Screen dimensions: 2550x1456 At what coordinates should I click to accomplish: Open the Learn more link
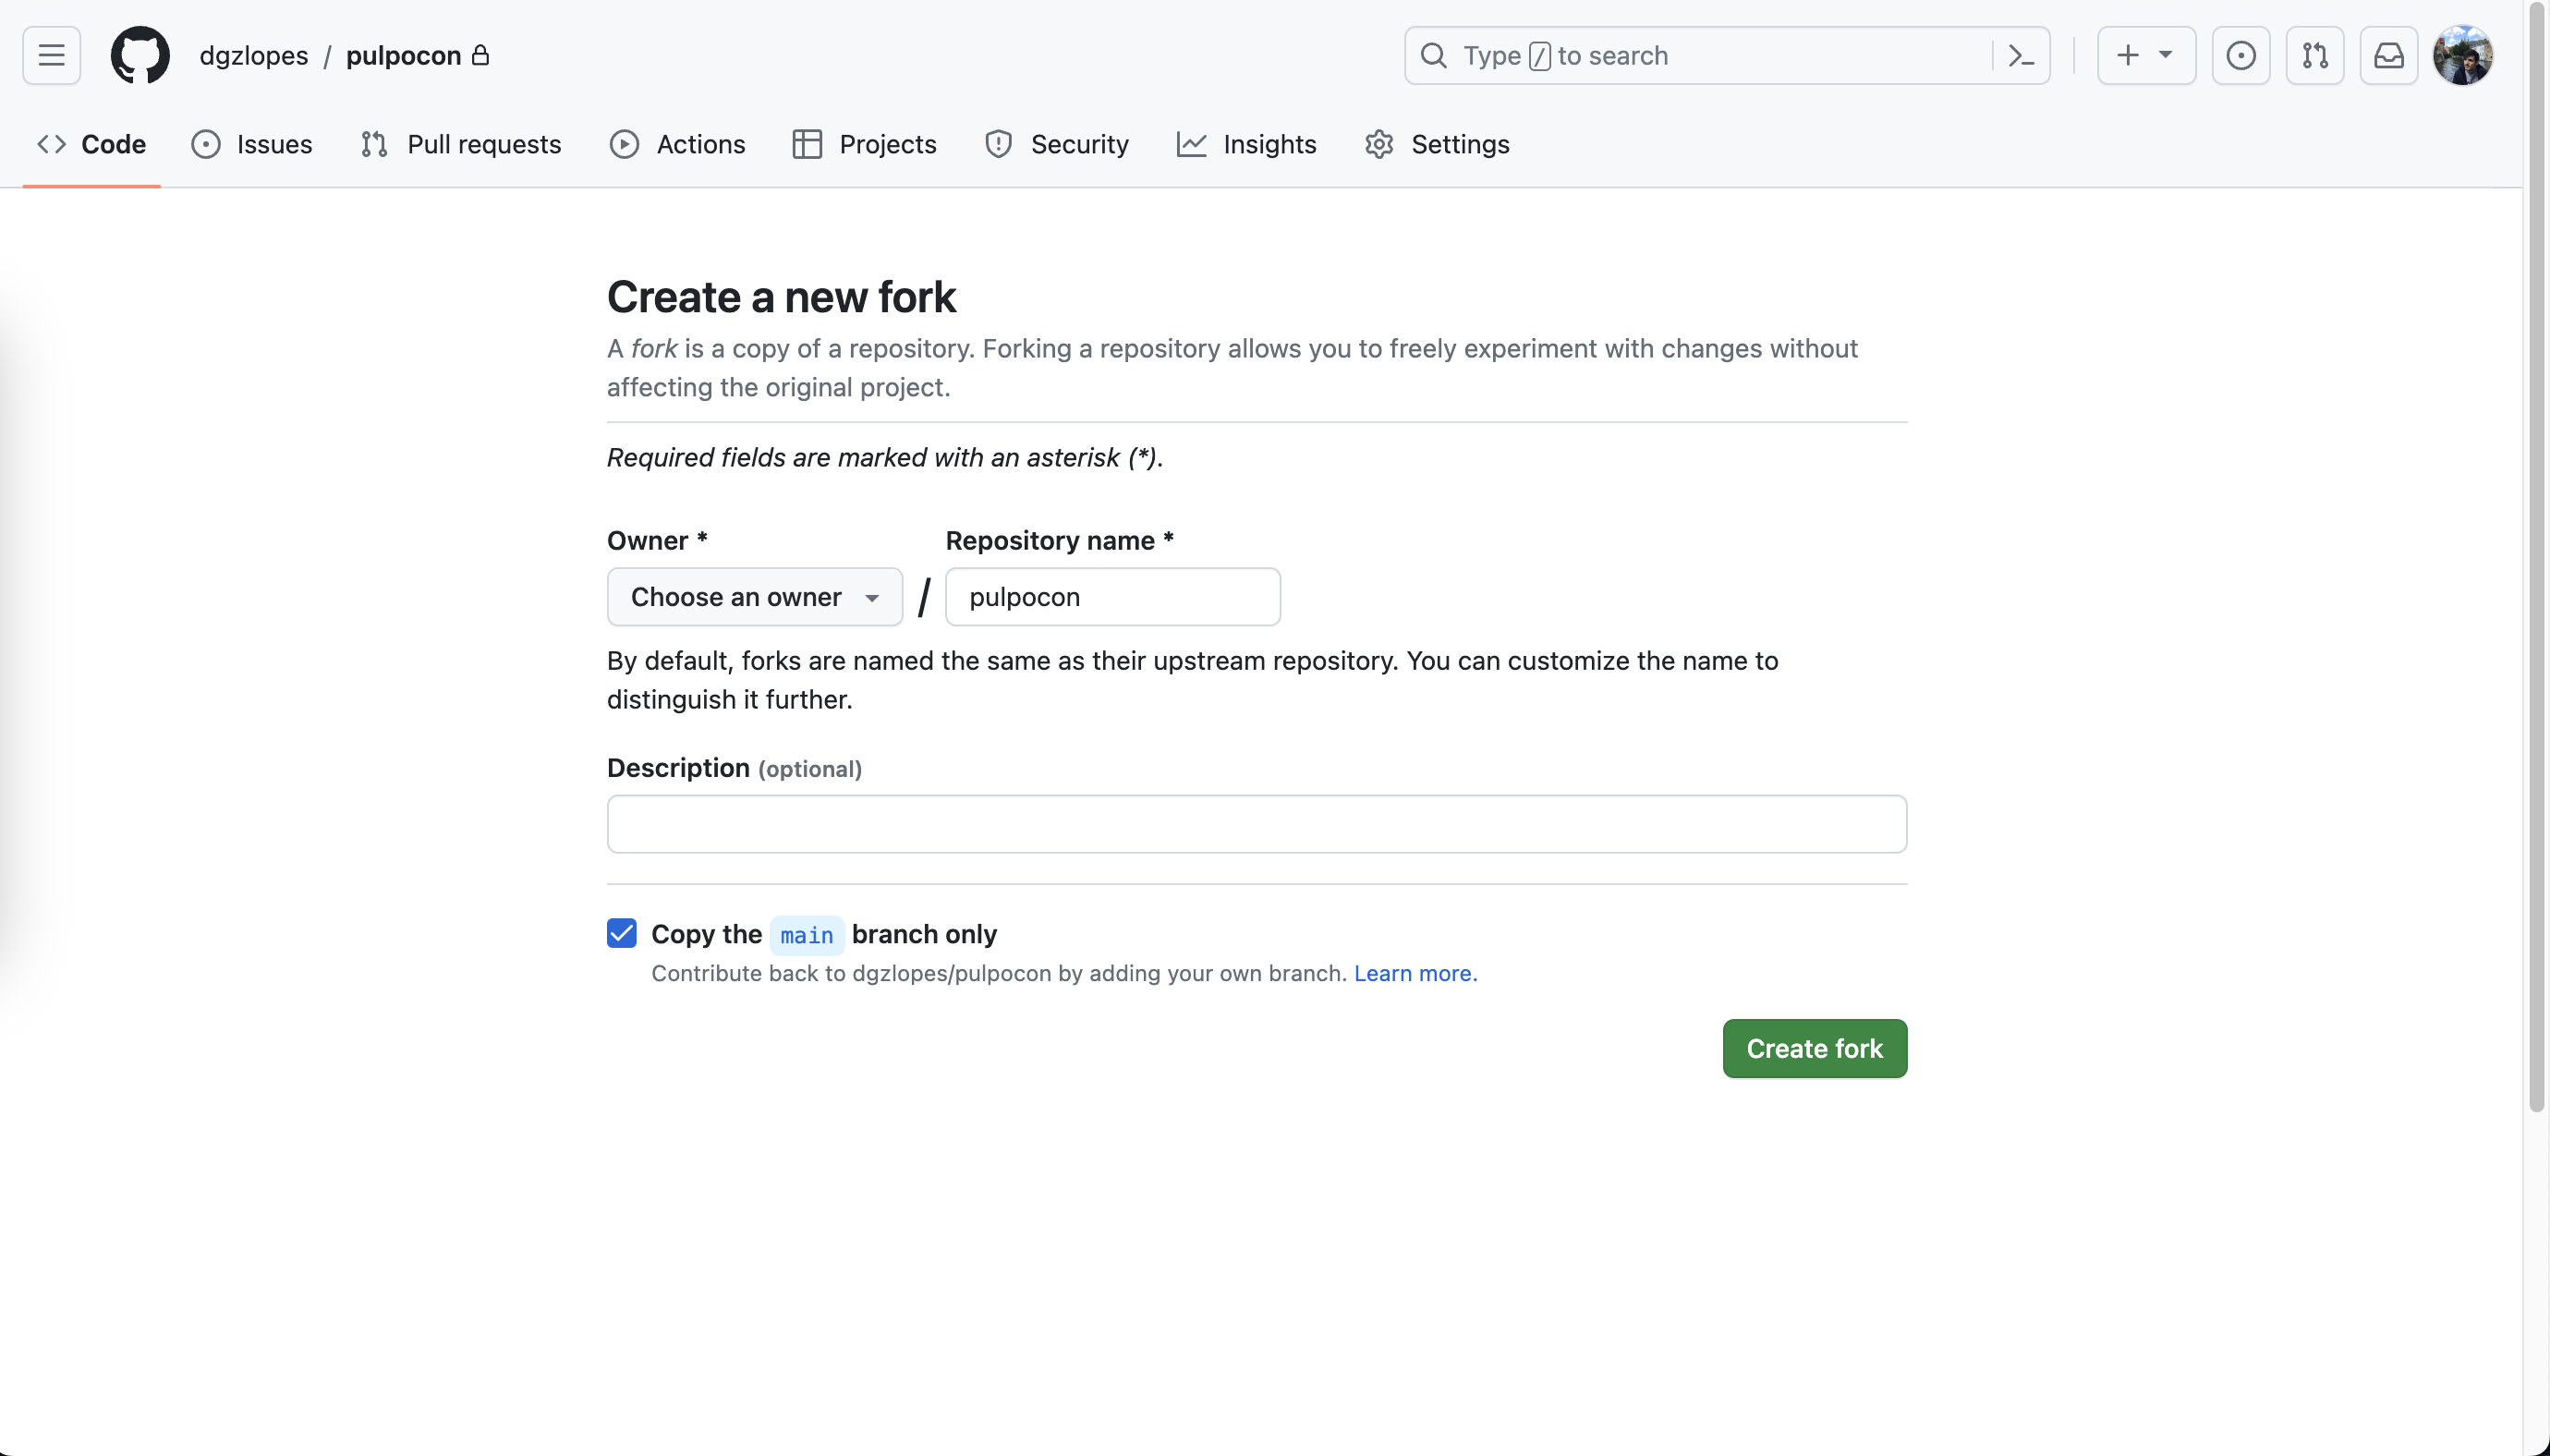point(1414,973)
